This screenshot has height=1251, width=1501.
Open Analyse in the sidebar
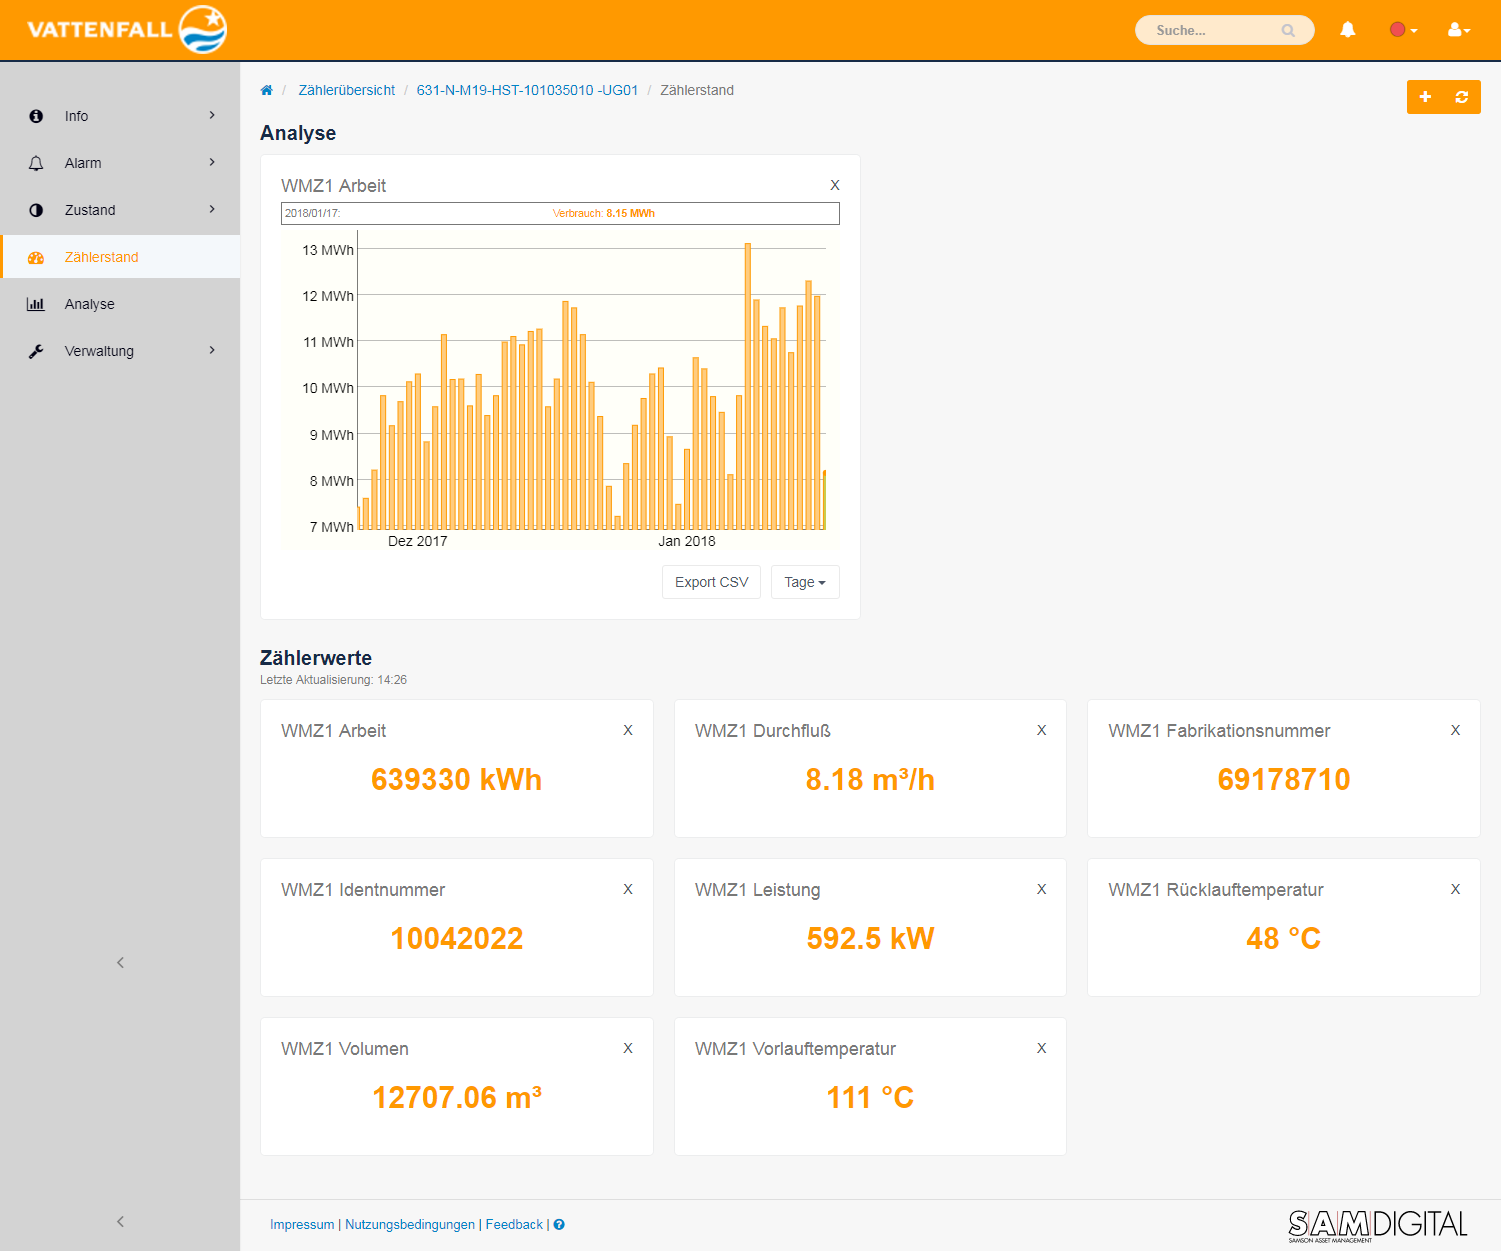tap(120, 304)
